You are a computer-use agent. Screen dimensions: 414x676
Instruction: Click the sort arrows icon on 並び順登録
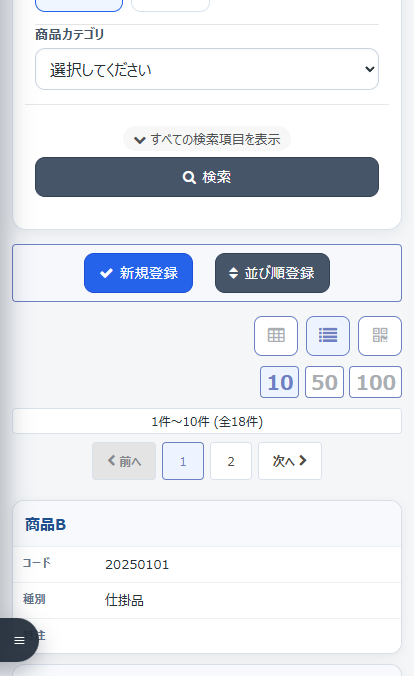[233, 273]
